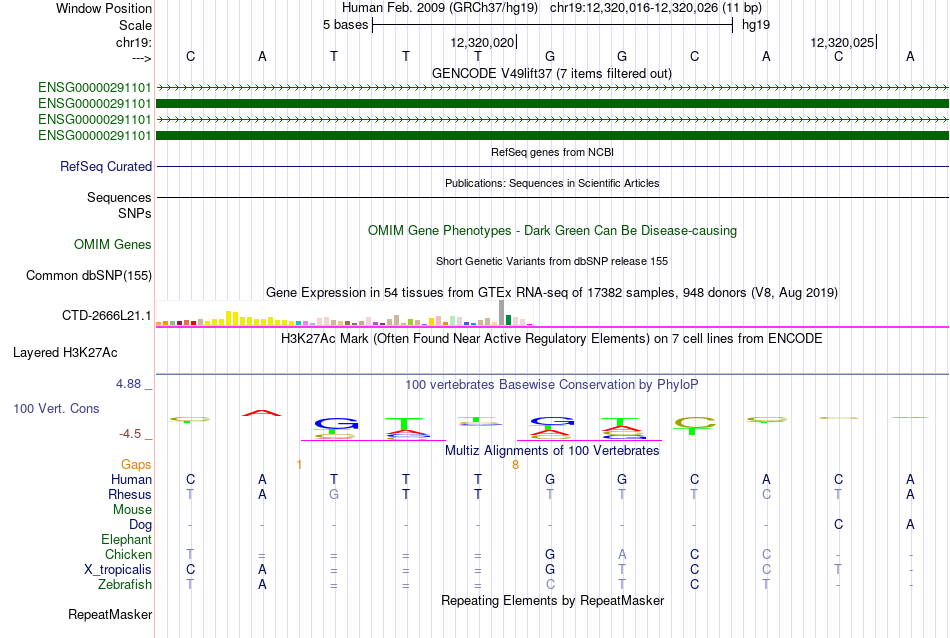This screenshot has width=950, height=638.
Task: Click the "Human Feb. 2009 (GRCh37/hg19)" assembly text
Action: click(x=439, y=8)
